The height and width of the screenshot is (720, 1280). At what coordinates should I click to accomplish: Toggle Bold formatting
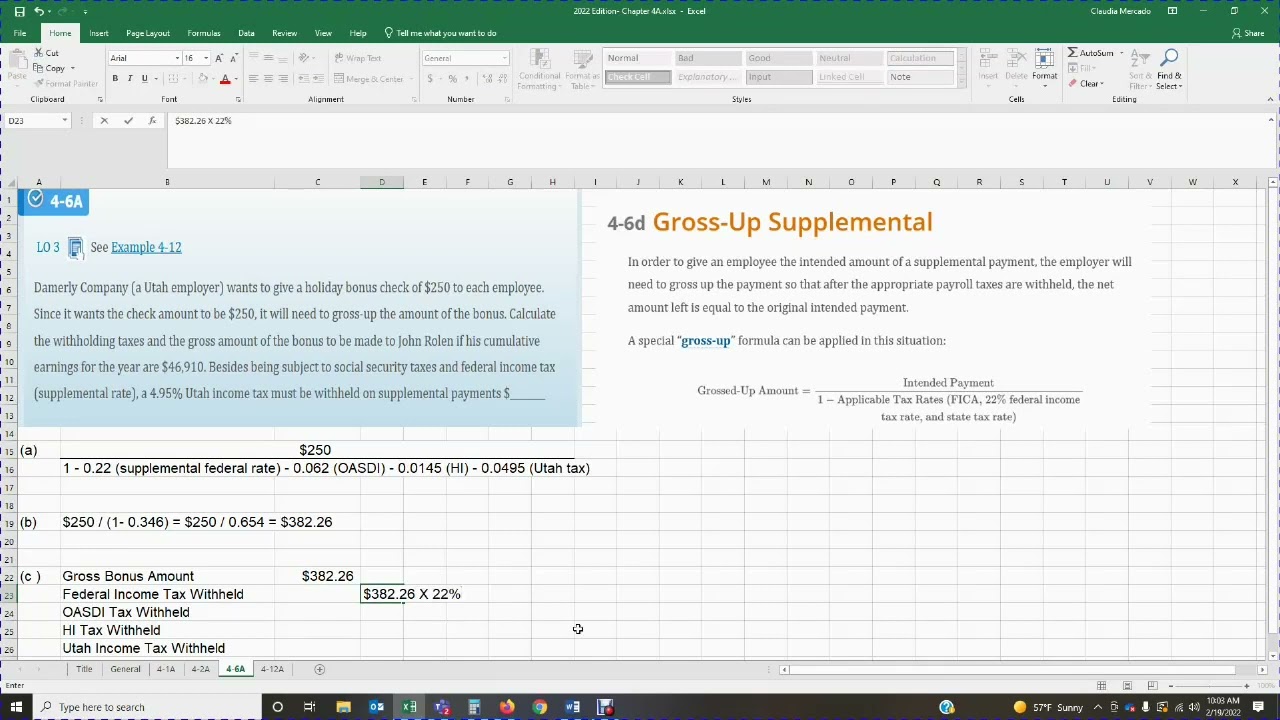[x=115, y=79]
